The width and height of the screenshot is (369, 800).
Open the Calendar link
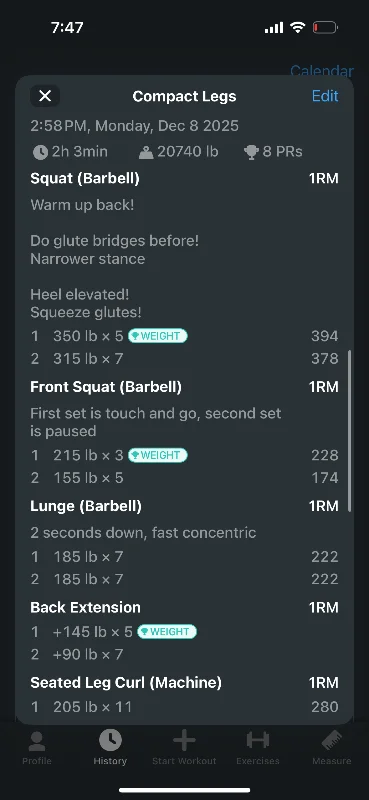click(x=322, y=70)
